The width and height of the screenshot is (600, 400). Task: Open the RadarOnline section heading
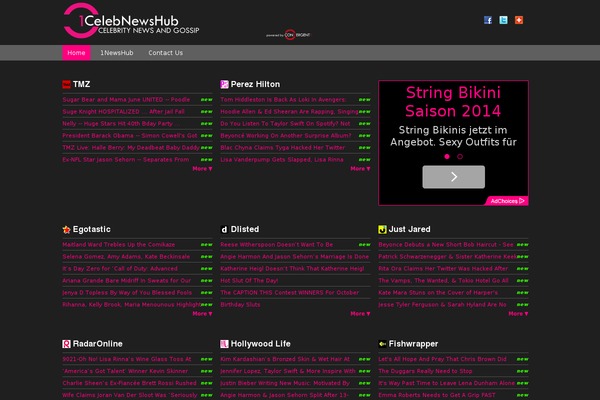coord(98,344)
